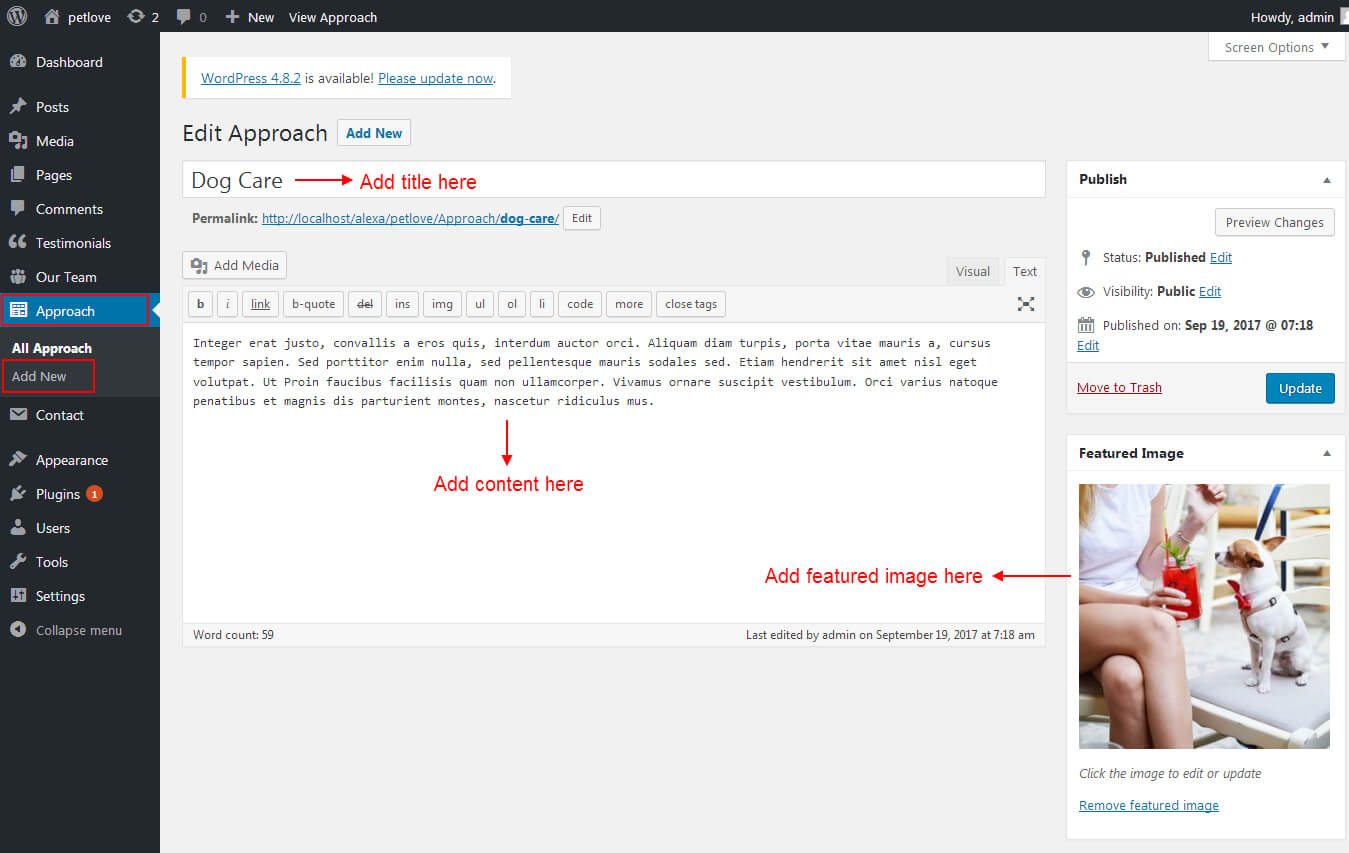The height and width of the screenshot is (853, 1349).
Task: Switch to the Text editor tab
Action: 1025,271
